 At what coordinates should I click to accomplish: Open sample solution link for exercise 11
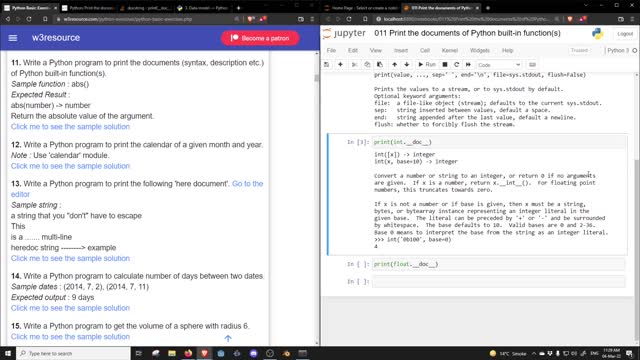coord(70,127)
